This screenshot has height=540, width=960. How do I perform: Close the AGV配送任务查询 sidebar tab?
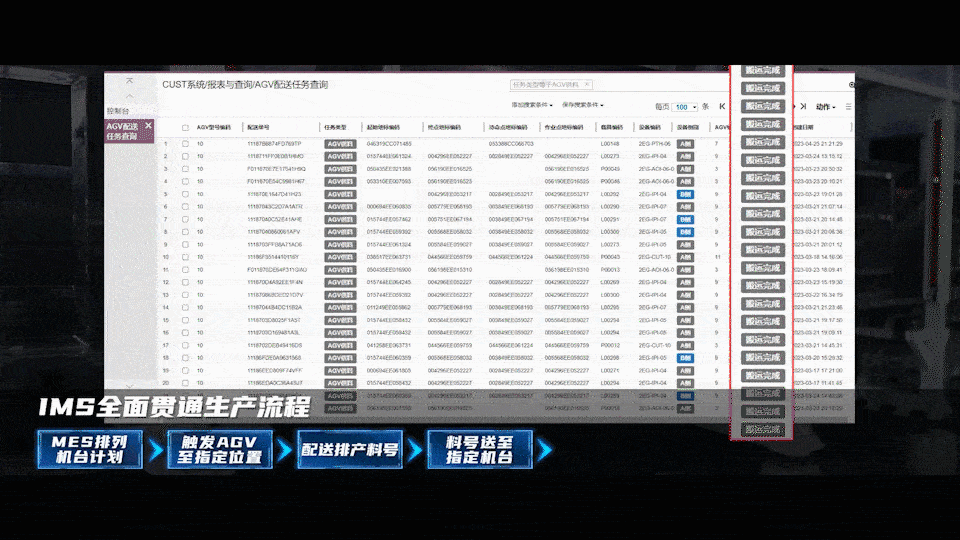pyautogui.click(x=148, y=126)
